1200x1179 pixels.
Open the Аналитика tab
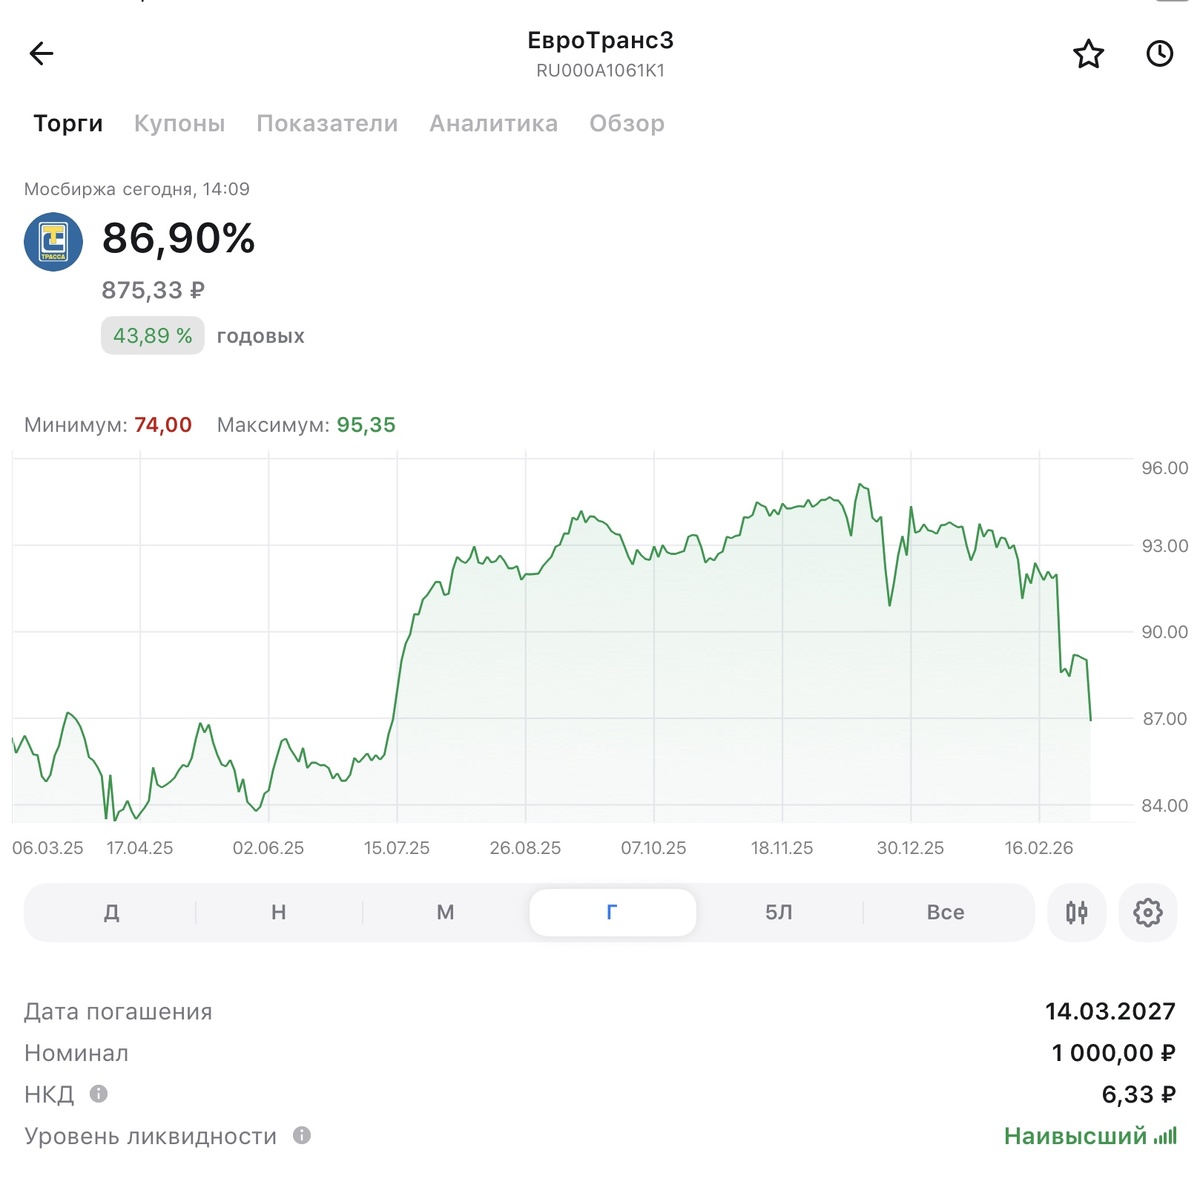click(x=494, y=123)
